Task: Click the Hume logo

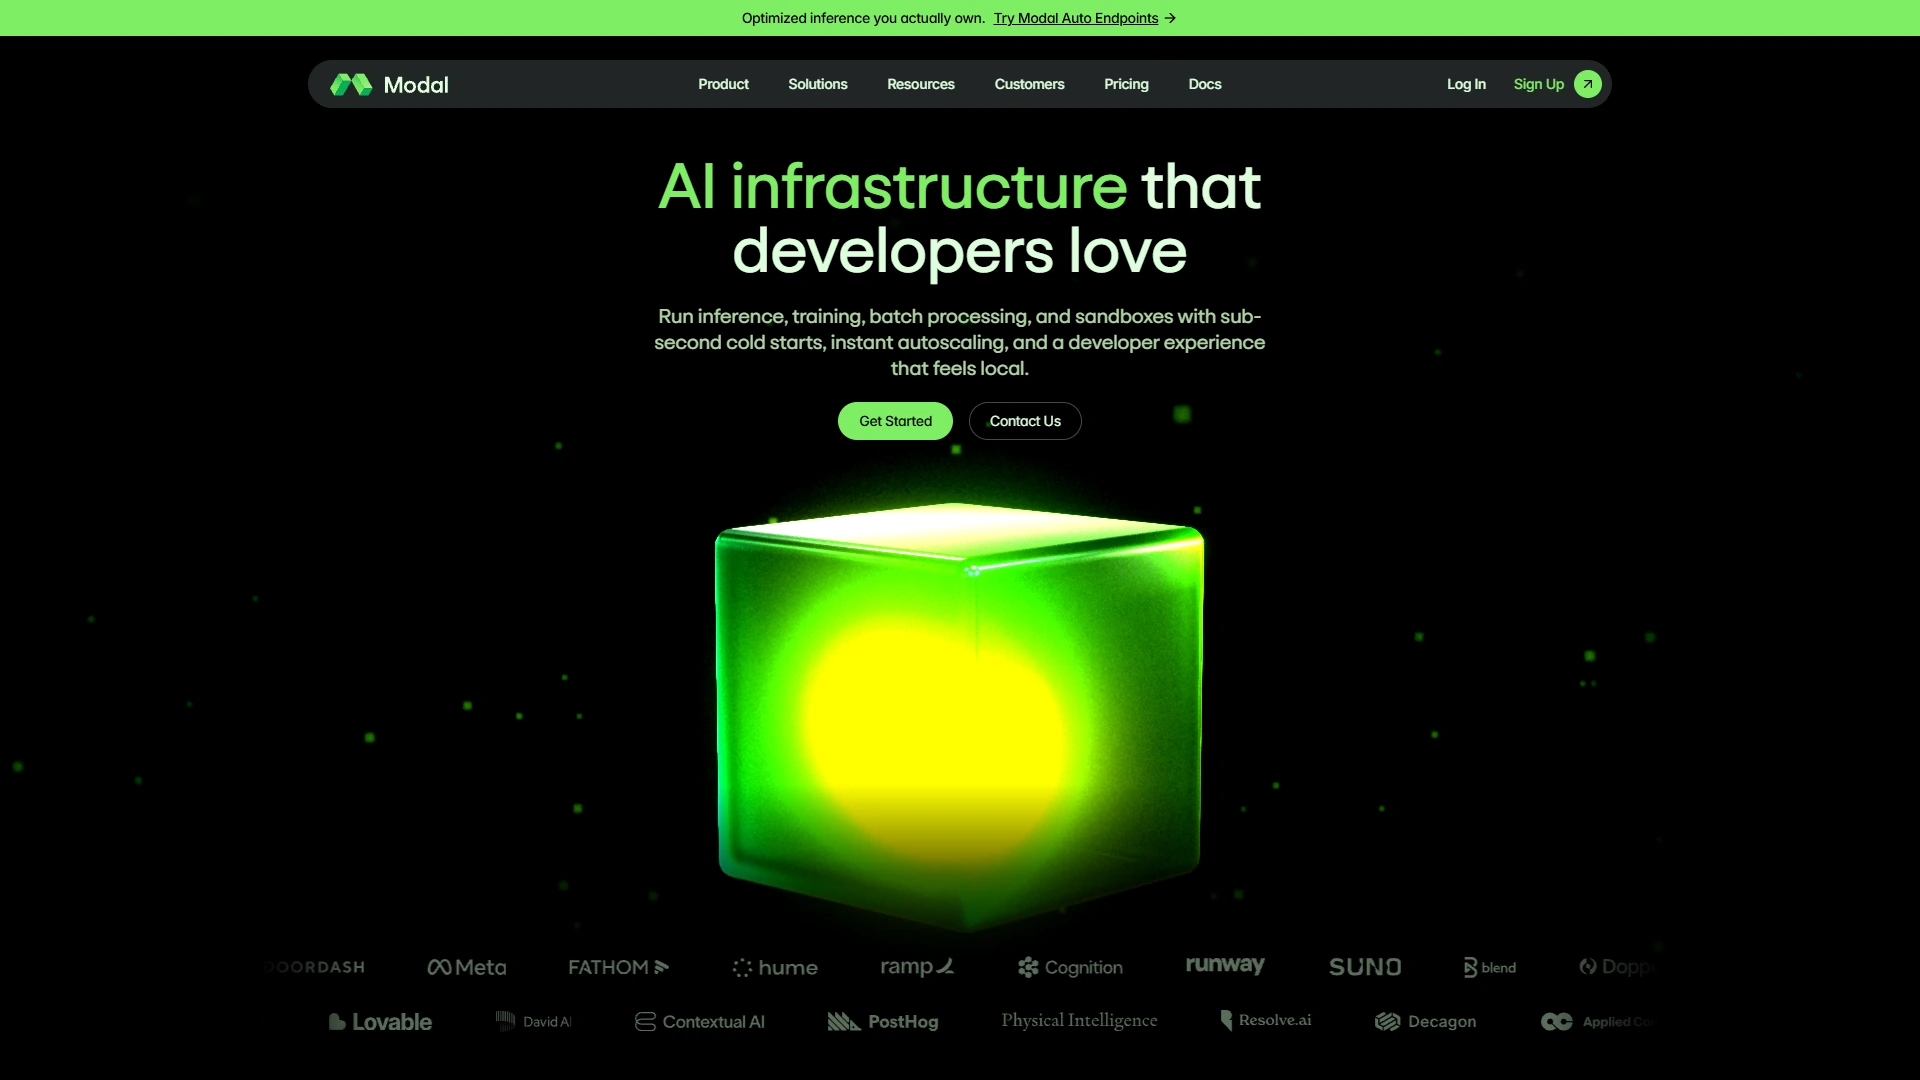Action: (x=775, y=968)
